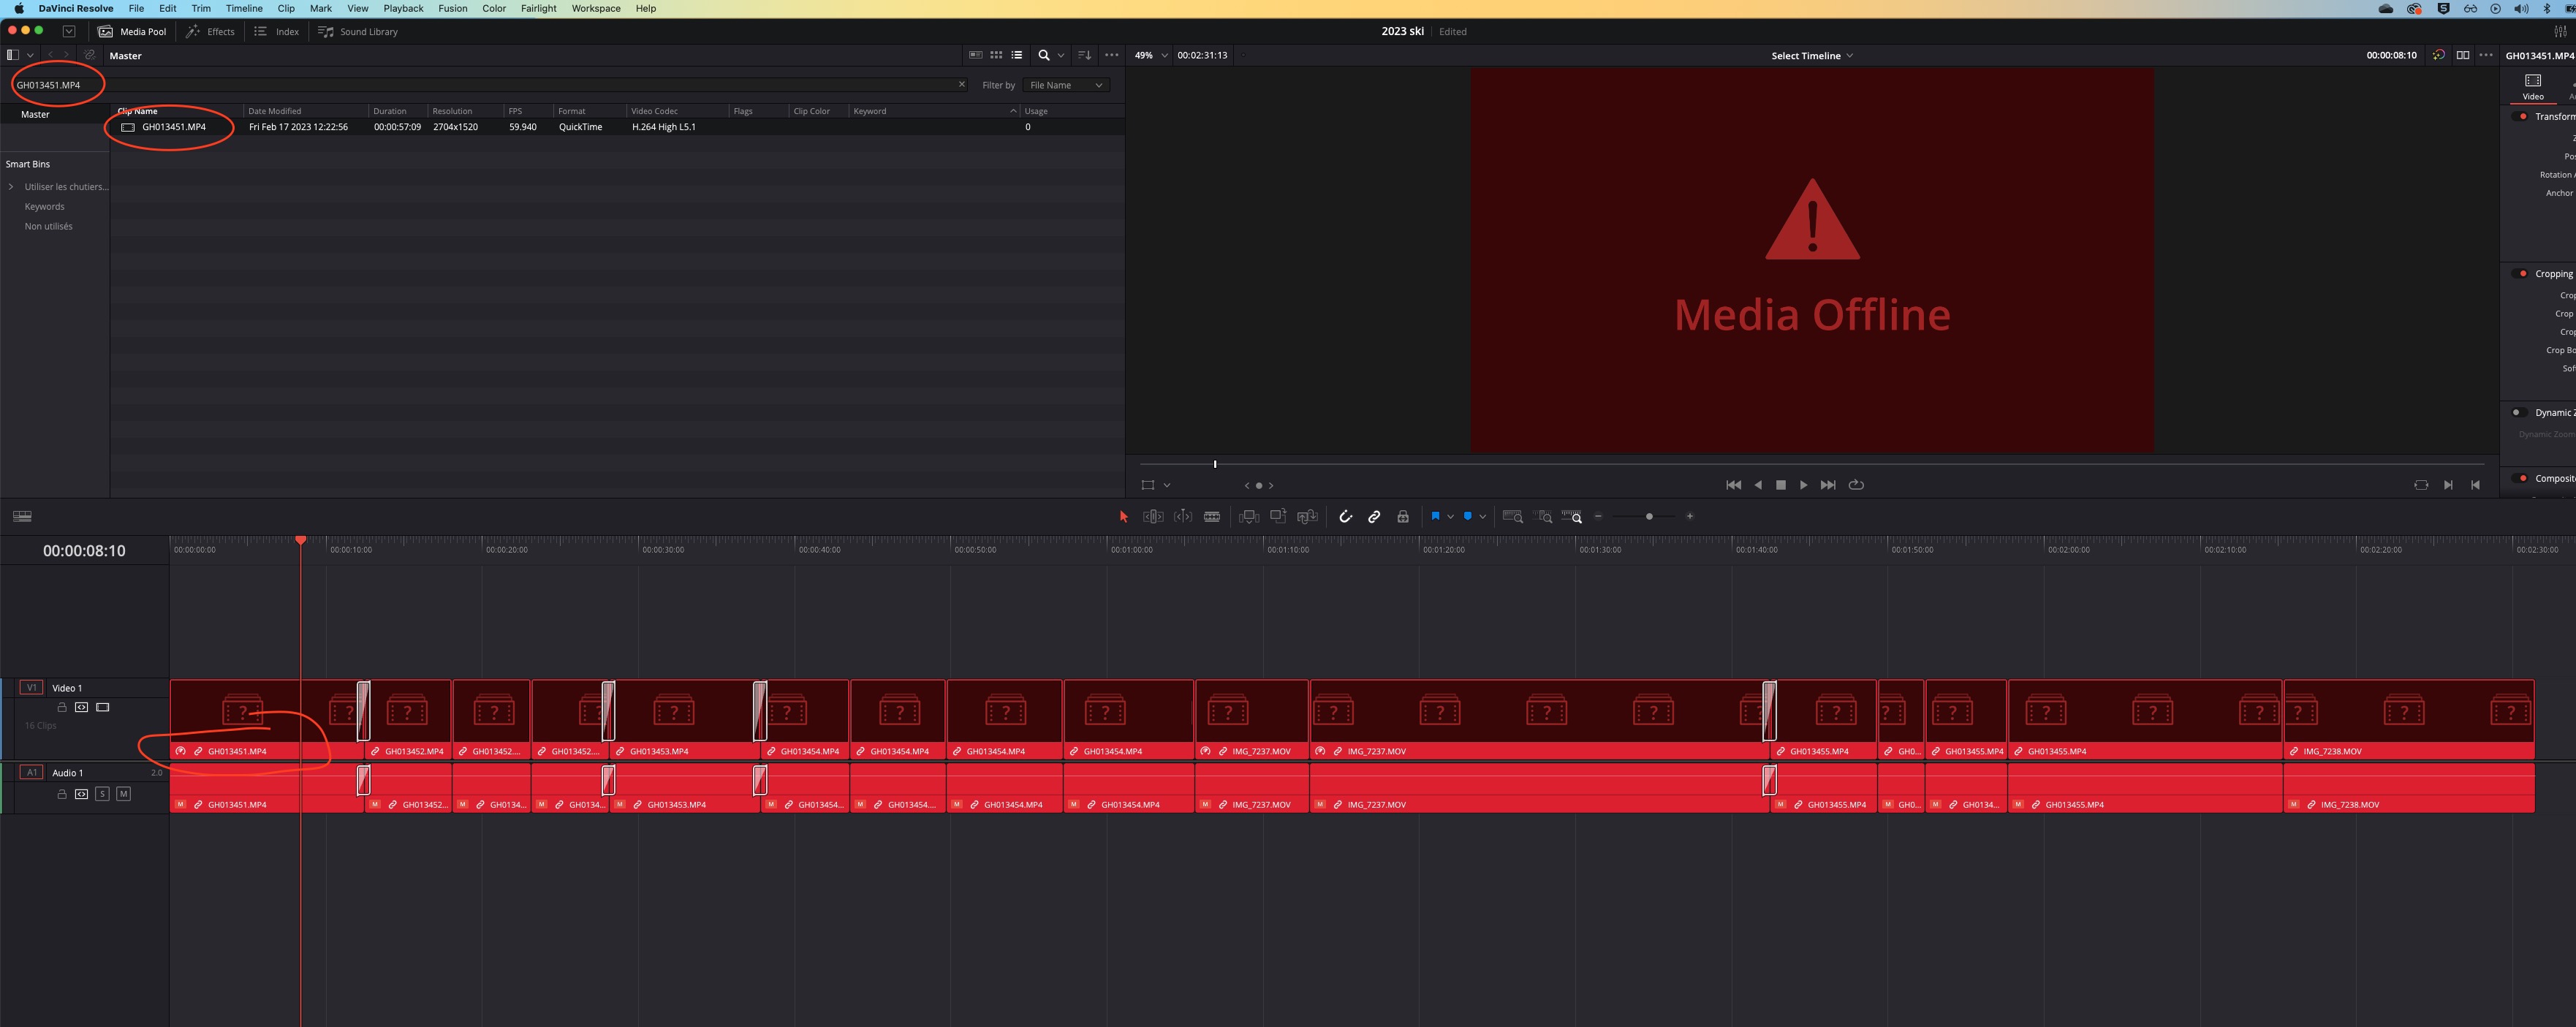This screenshot has height=1027, width=2576.
Task: Switch media pool to metadata view
Action: (x=976, y=55)
